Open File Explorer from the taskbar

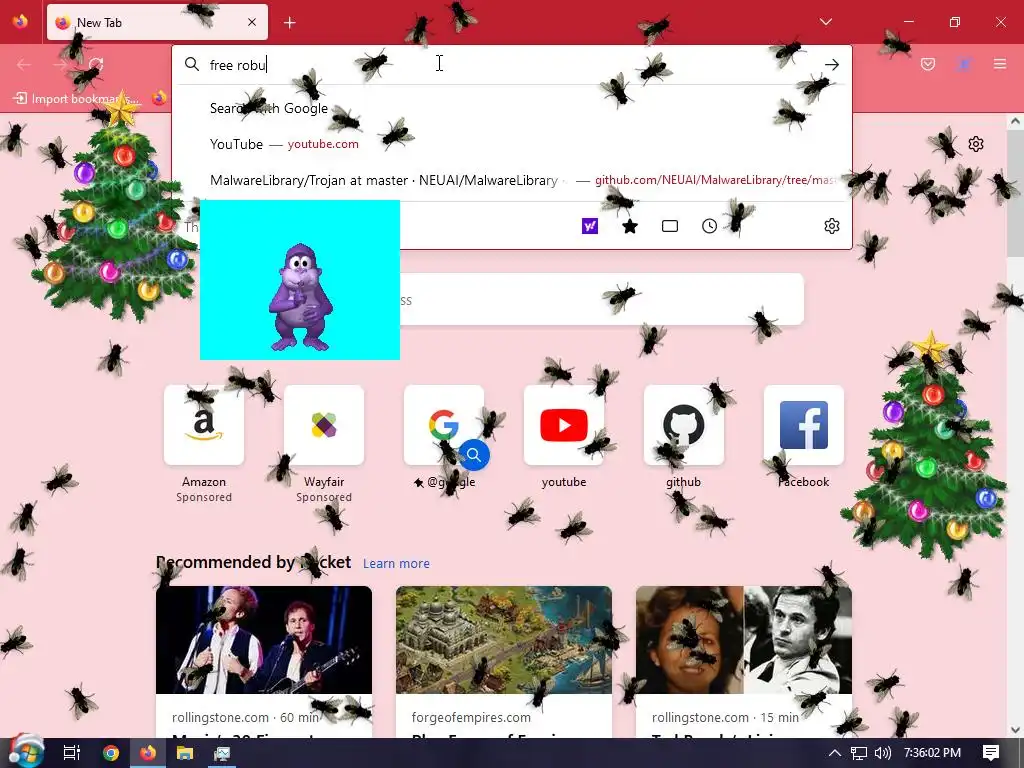pos(185,753)
